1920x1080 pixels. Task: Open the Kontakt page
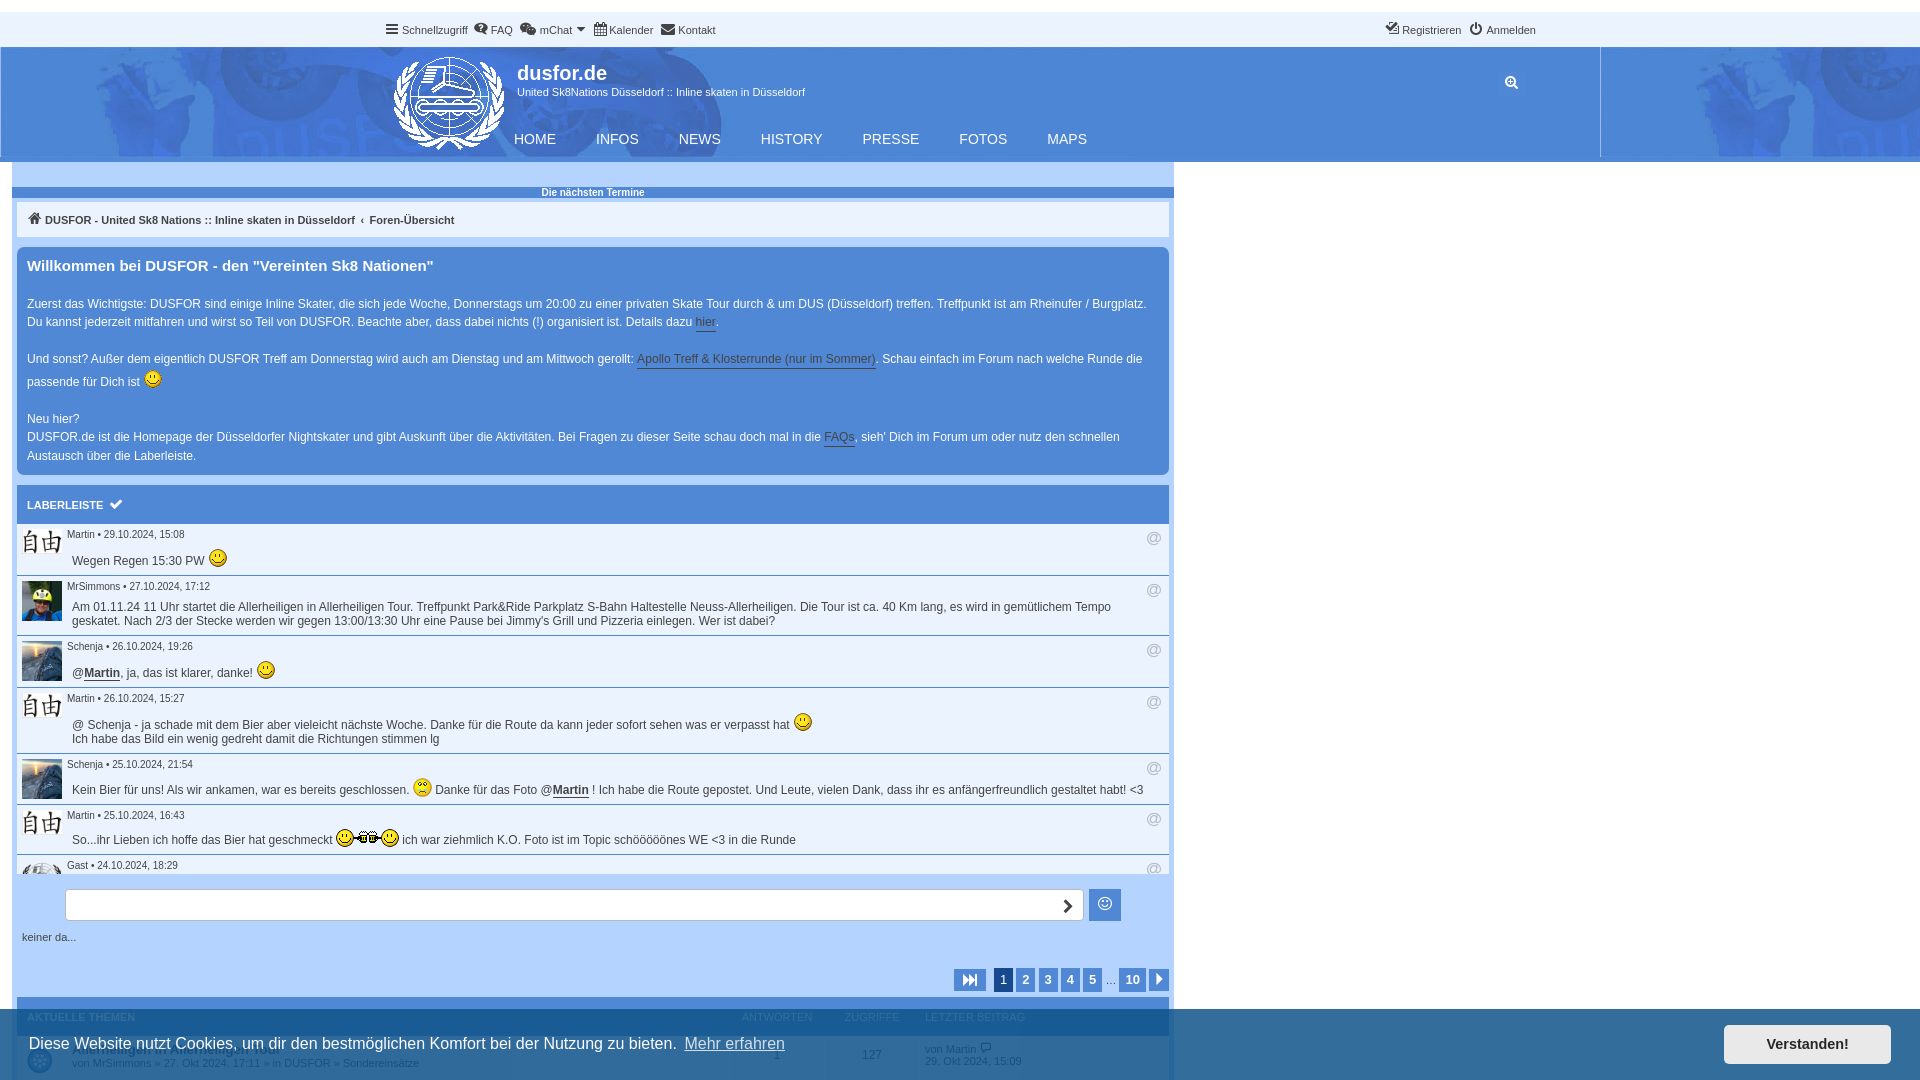[688, 30]
